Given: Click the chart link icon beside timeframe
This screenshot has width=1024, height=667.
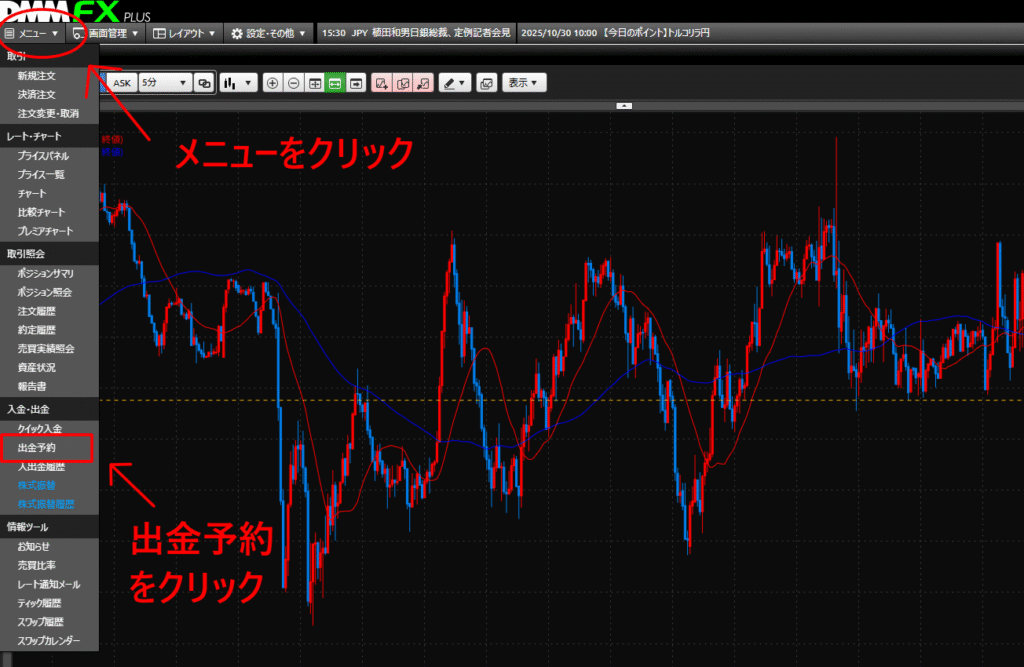Looking at the screenshot, I should pos(204,83).
